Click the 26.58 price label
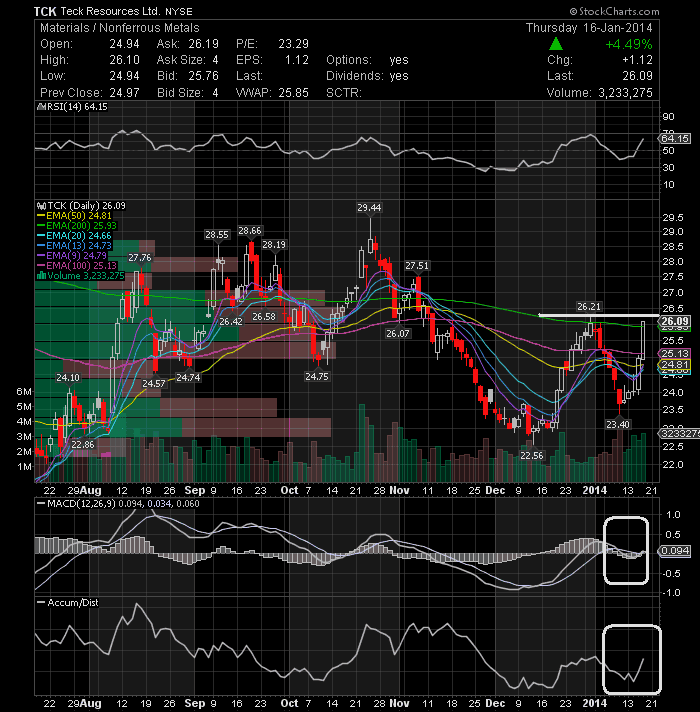 (x=264, y=316)
